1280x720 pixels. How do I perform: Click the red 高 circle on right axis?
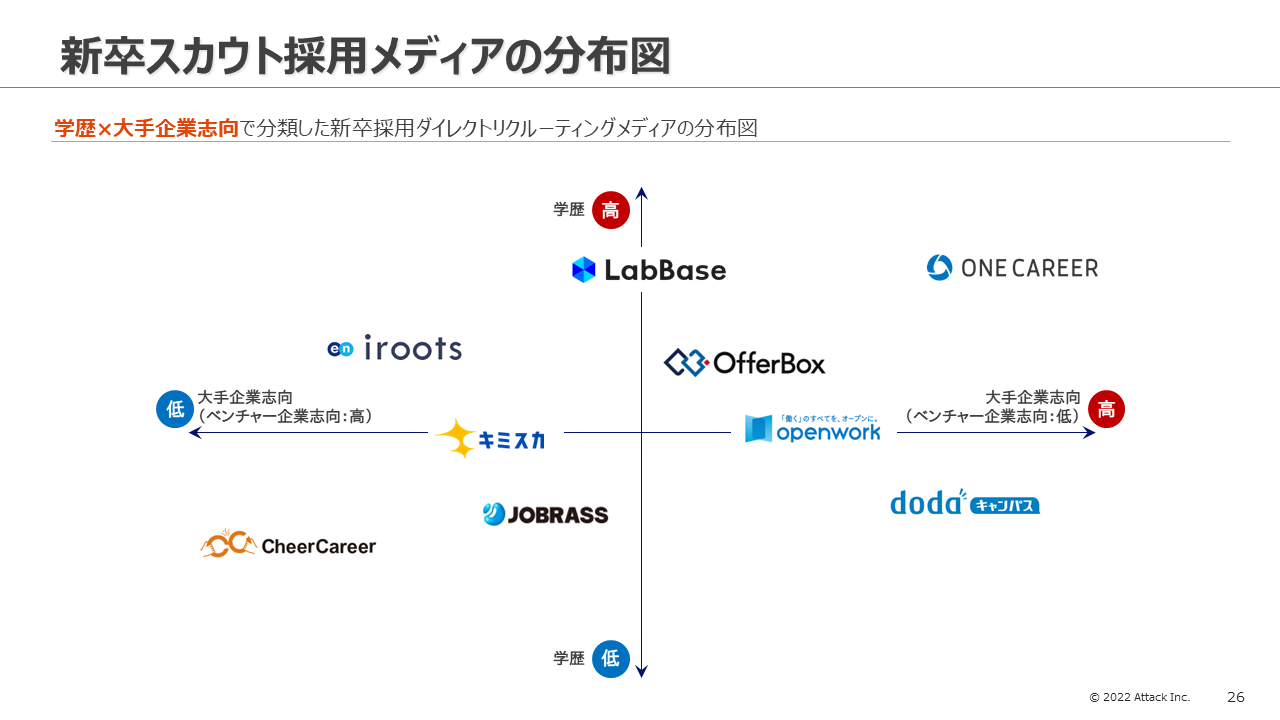[x=1106, y=409]
